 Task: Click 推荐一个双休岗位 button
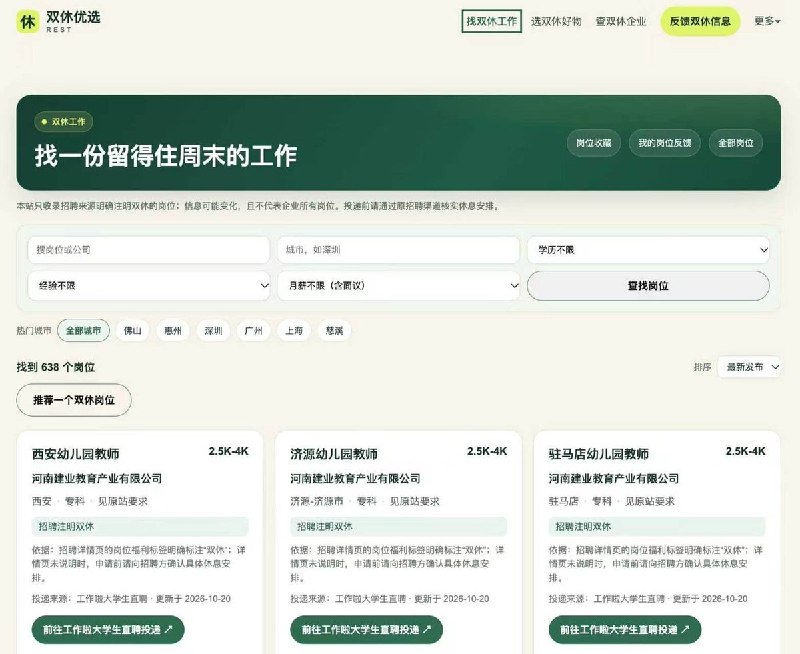point(74,400)
